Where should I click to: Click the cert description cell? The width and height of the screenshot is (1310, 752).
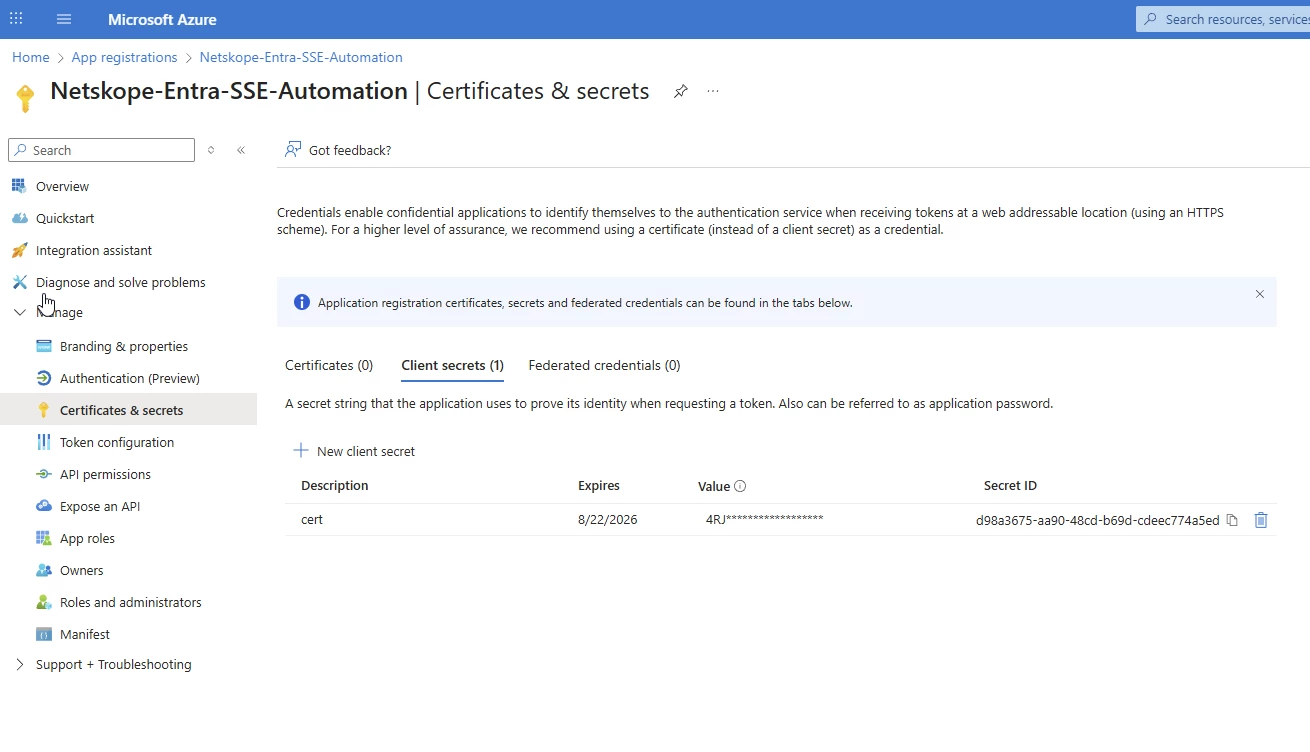click(312, 520)
